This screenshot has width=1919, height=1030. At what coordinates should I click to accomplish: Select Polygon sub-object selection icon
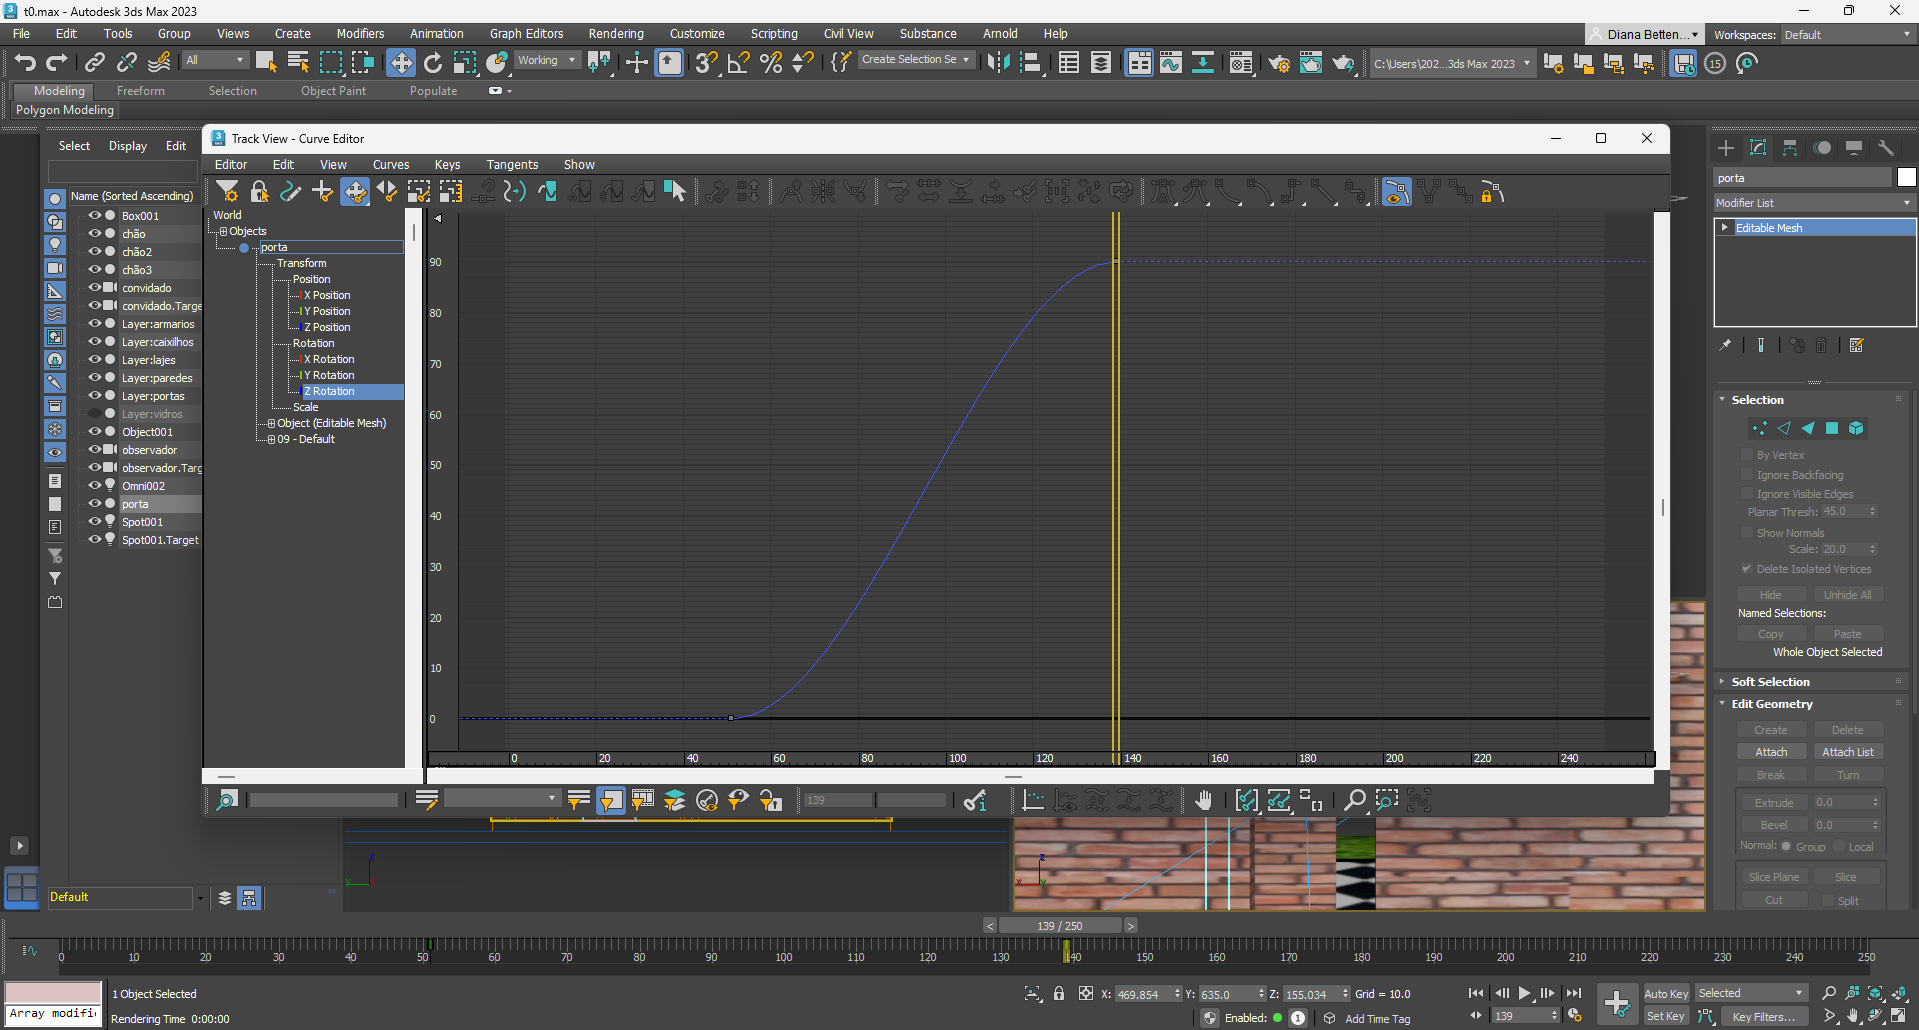(1832, 428)
